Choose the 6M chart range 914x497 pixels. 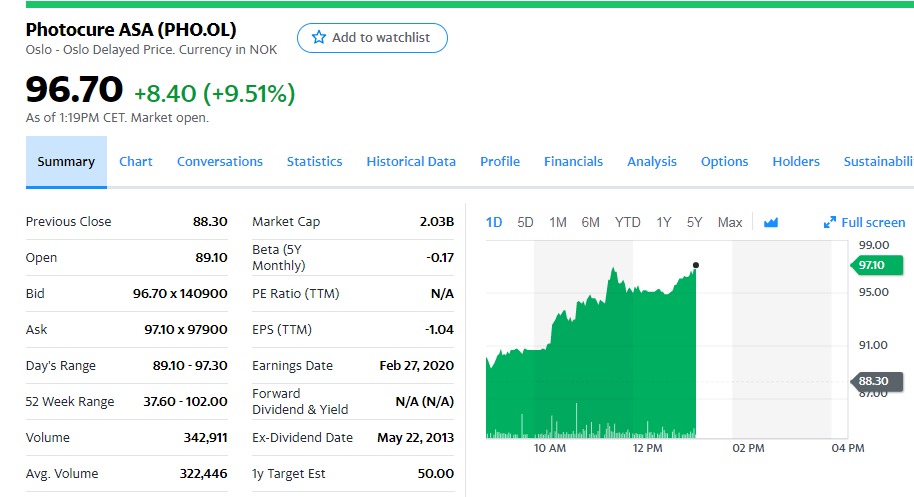pyautogui.click(x=591, y=222)
